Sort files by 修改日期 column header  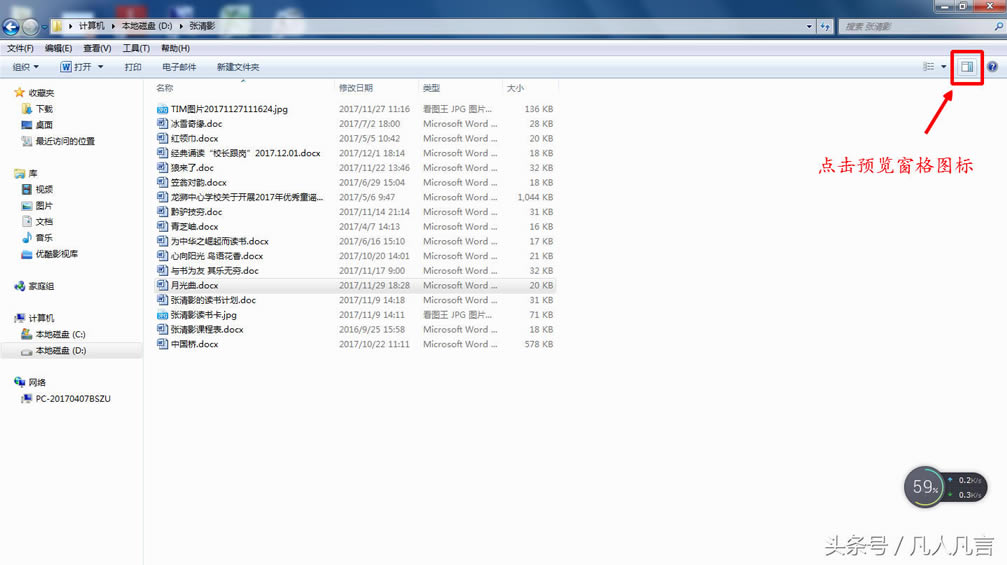(356, 88)
